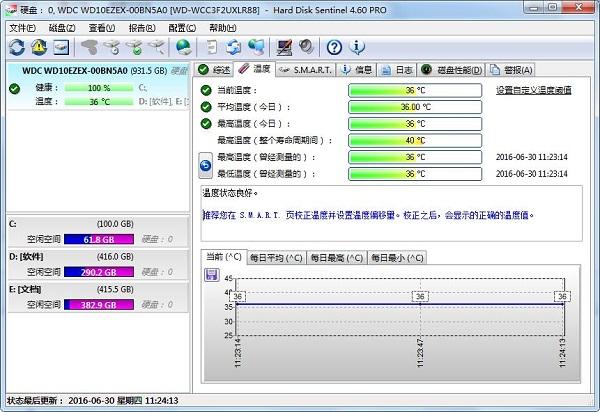Click the E: free space 382.9 GB bar
Viewport: 600px width, 412px height.
coord(99,305)
